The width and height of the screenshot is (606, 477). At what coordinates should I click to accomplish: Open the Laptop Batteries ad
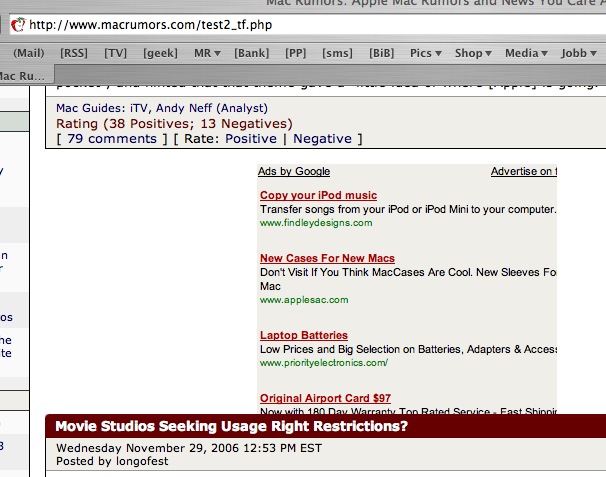tap(304, 335)
